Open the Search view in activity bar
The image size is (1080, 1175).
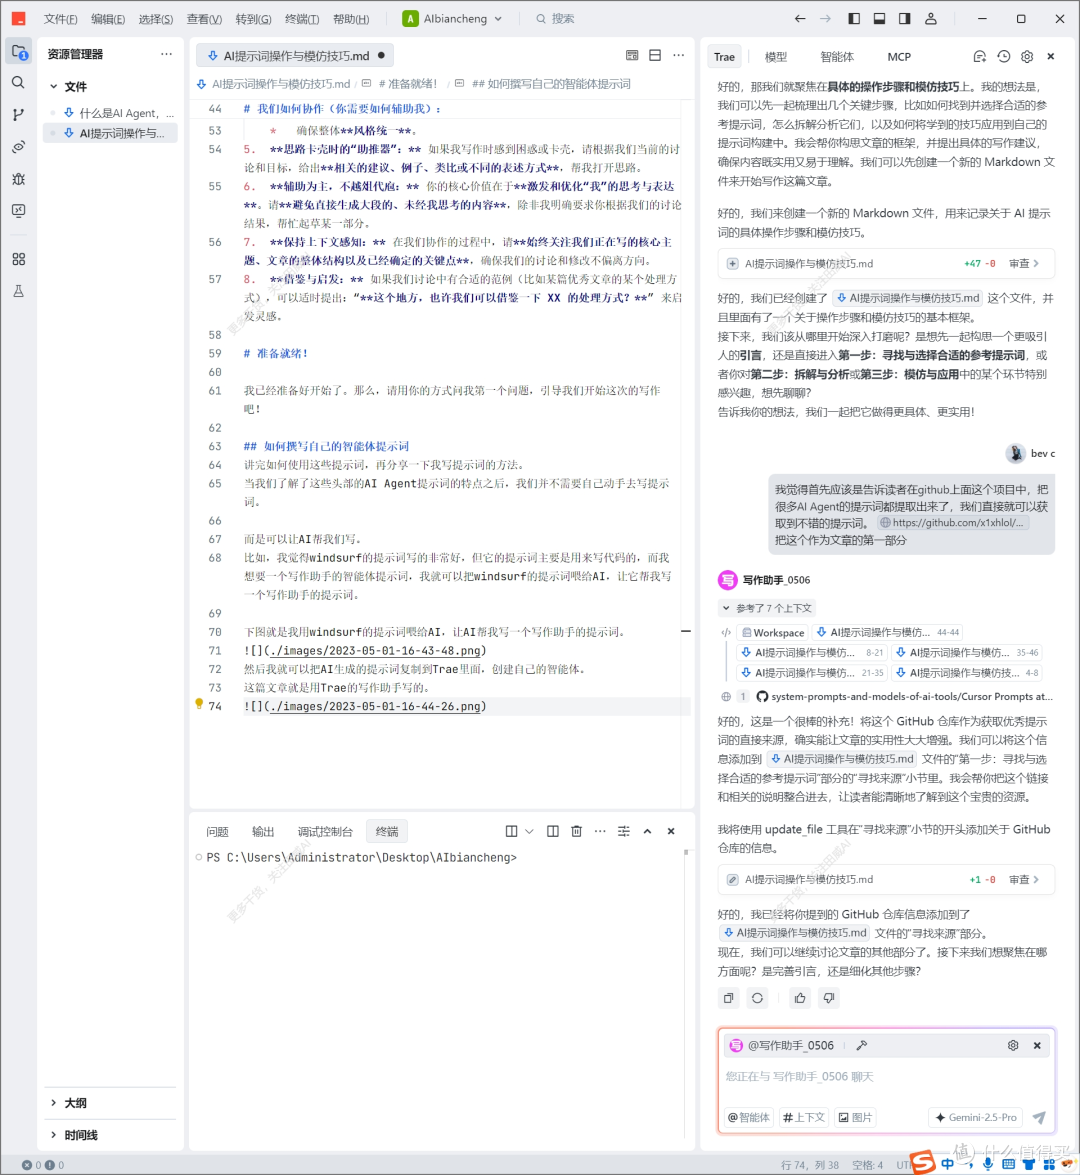tap(19, 82)
